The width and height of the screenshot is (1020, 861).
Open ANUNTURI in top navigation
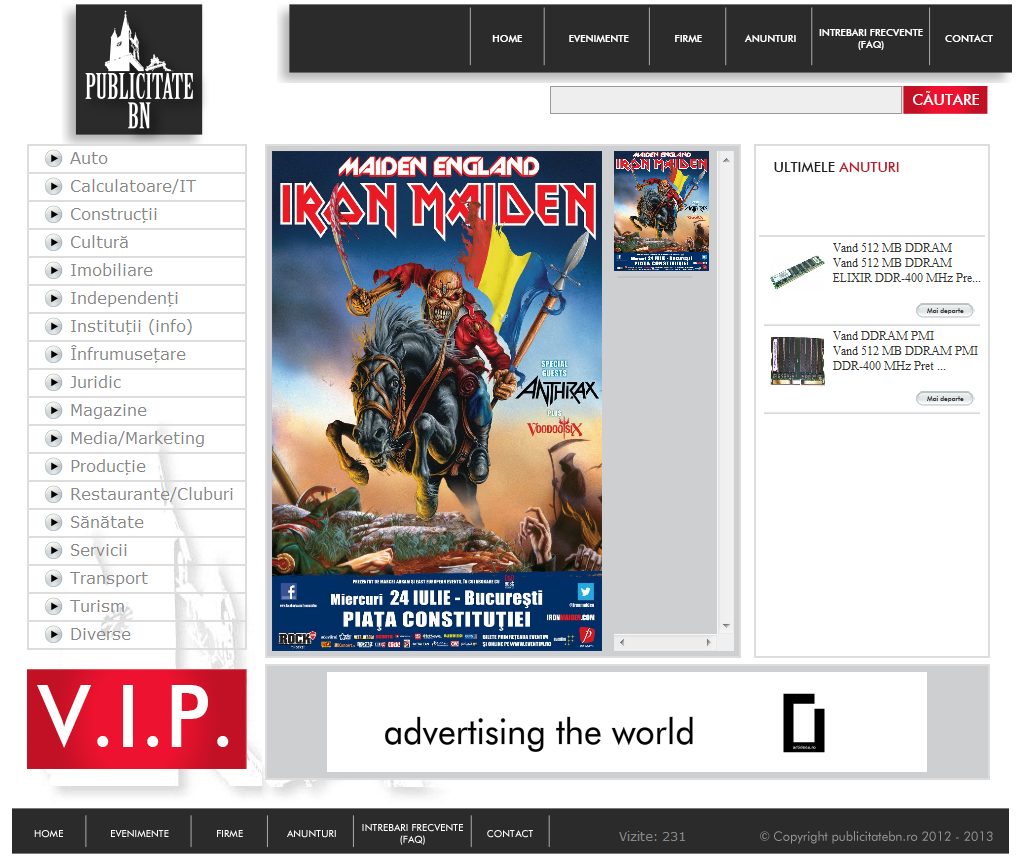(x=770, y=38)
